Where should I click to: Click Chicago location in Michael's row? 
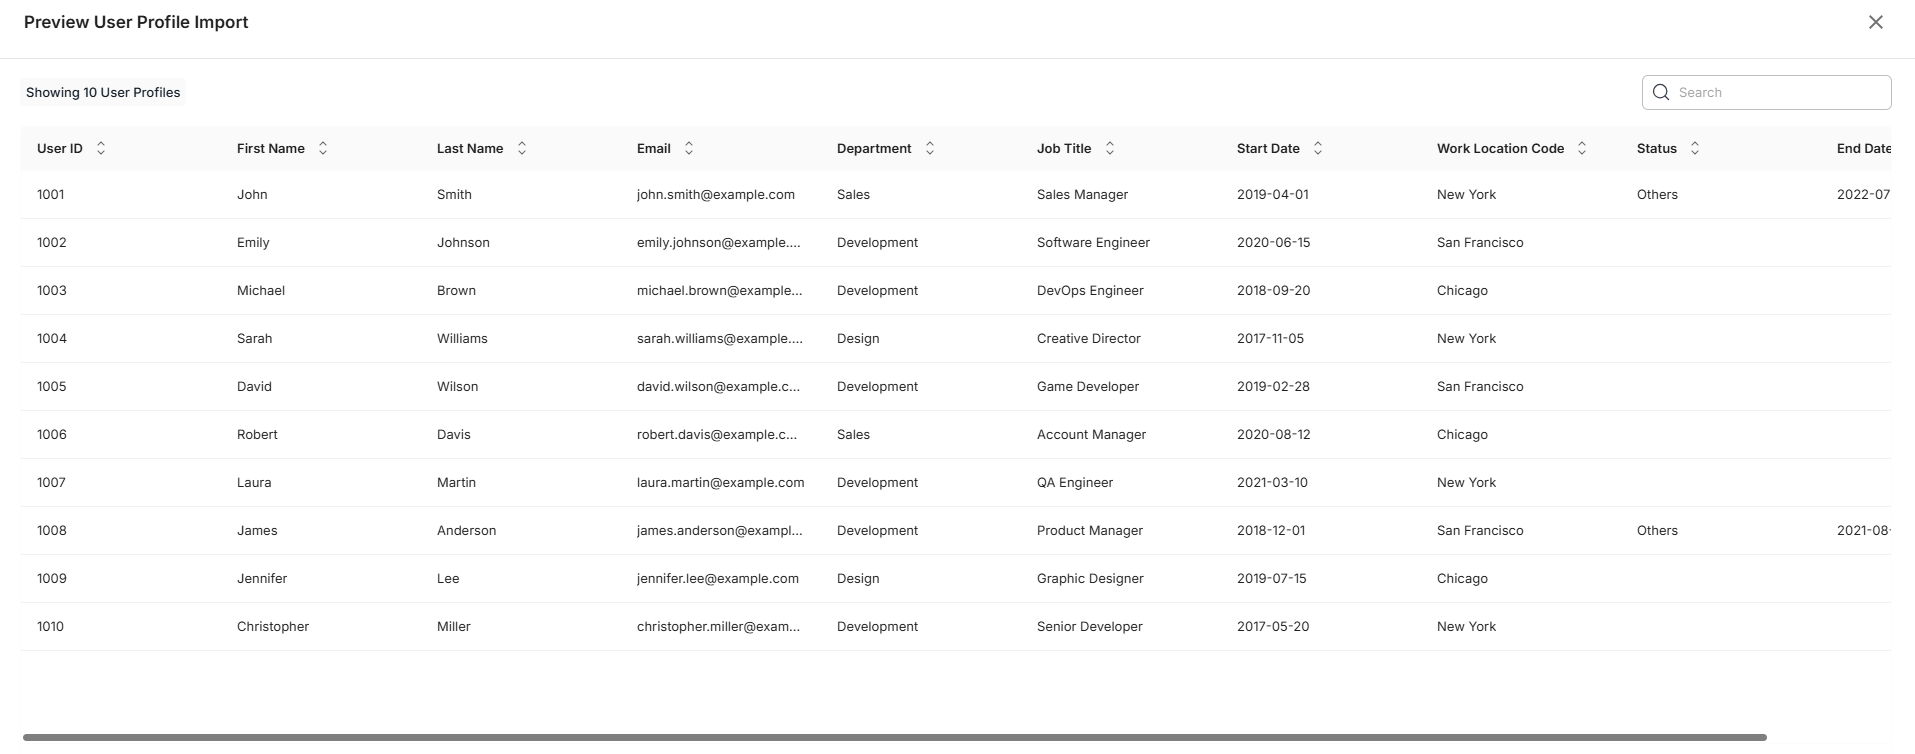point(1462,290)
